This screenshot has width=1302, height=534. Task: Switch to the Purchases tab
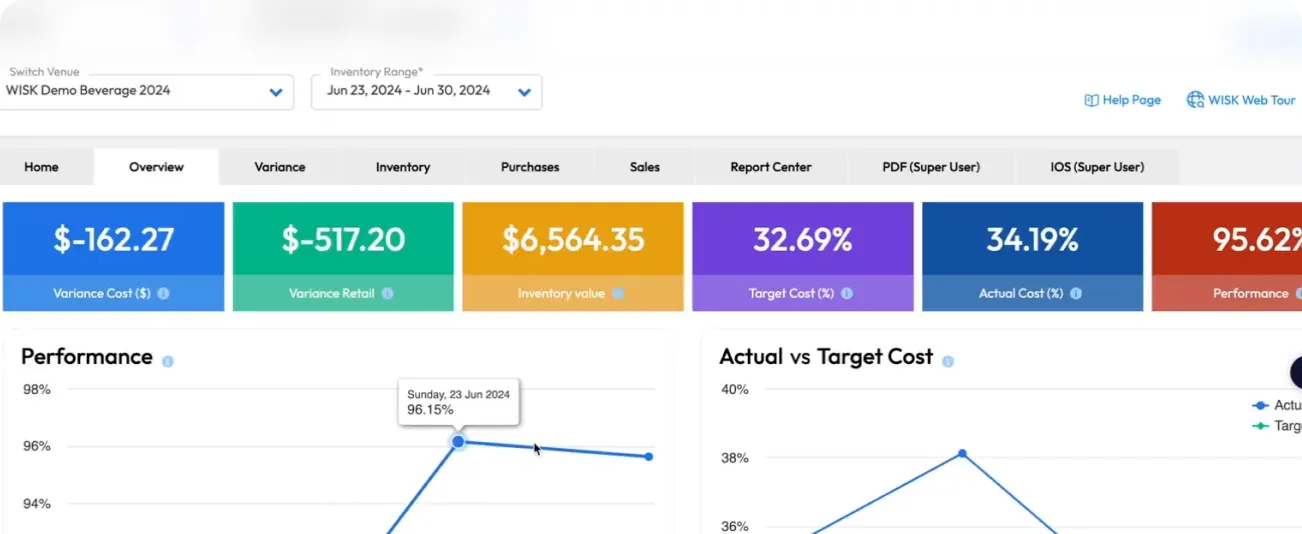(x=530, y=167)
